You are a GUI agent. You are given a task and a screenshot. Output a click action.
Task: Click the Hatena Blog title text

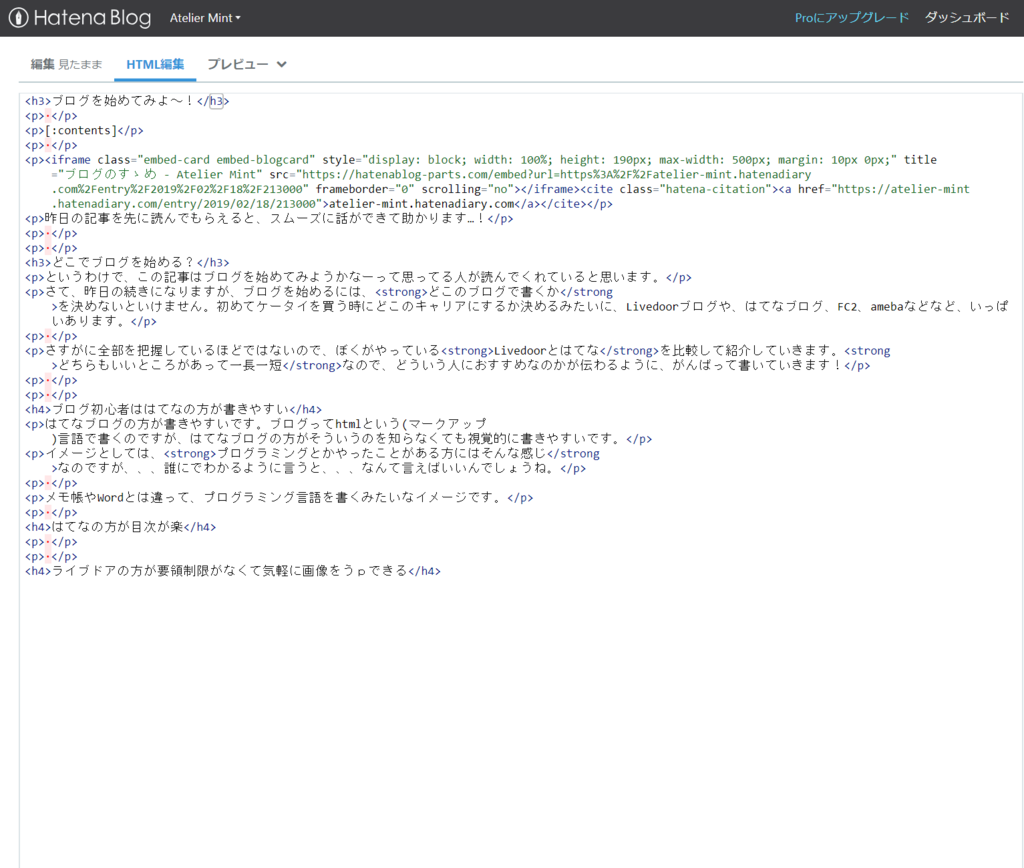92,18
